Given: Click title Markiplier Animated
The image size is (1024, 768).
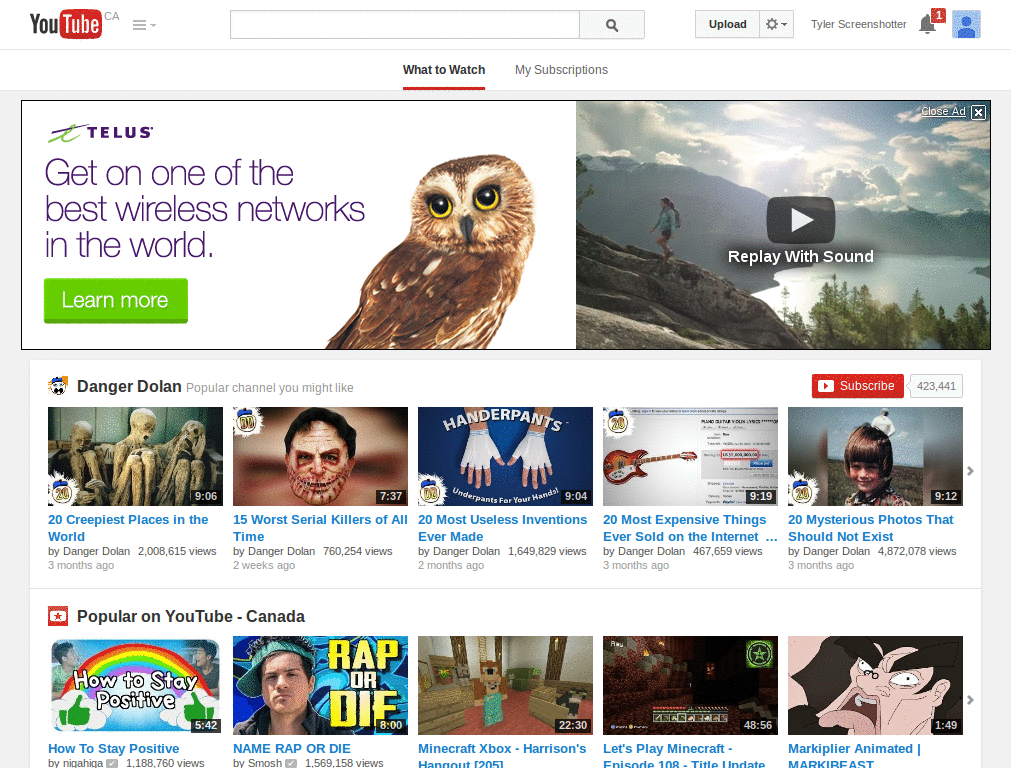Looking at the screenshot, I should click(854, 756).
